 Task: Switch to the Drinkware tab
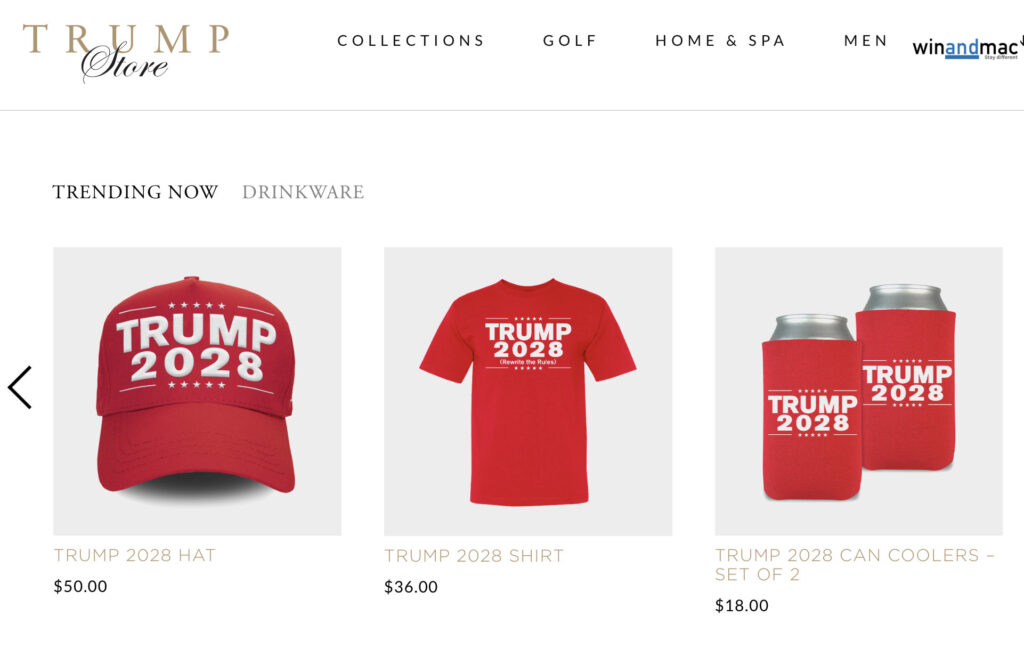303,192
